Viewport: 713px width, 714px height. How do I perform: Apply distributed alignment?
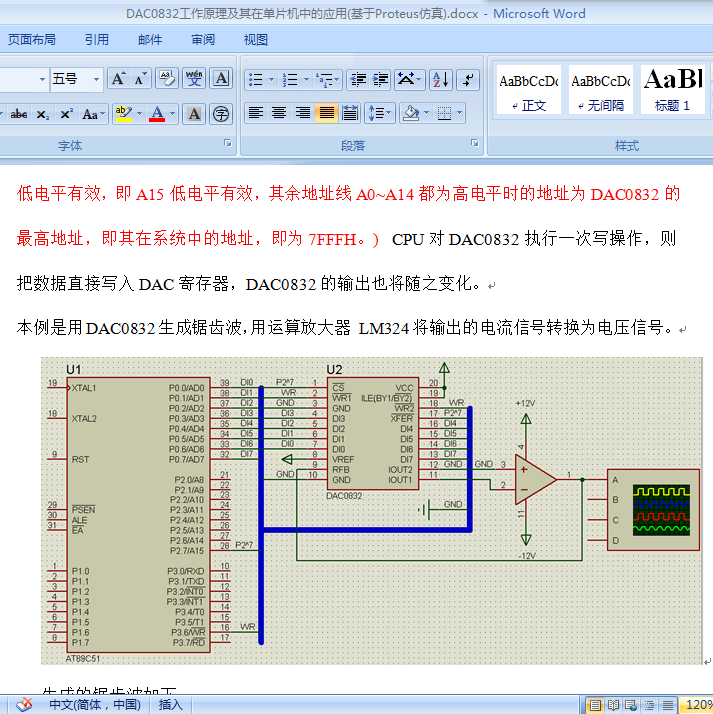350,113
